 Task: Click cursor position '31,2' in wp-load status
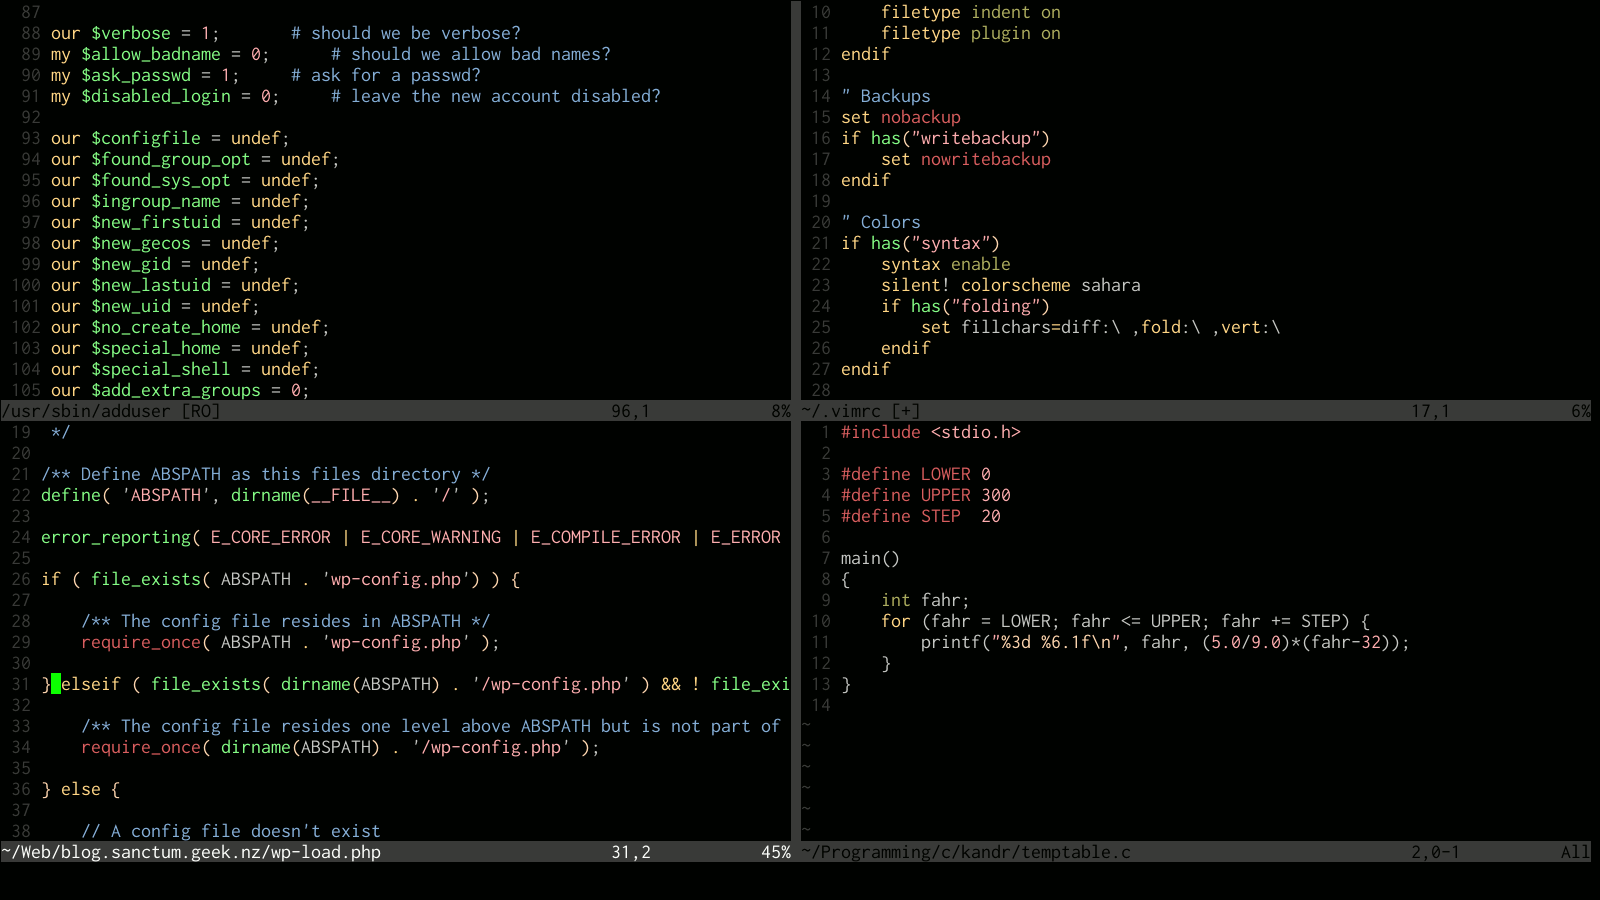(630, 852)
